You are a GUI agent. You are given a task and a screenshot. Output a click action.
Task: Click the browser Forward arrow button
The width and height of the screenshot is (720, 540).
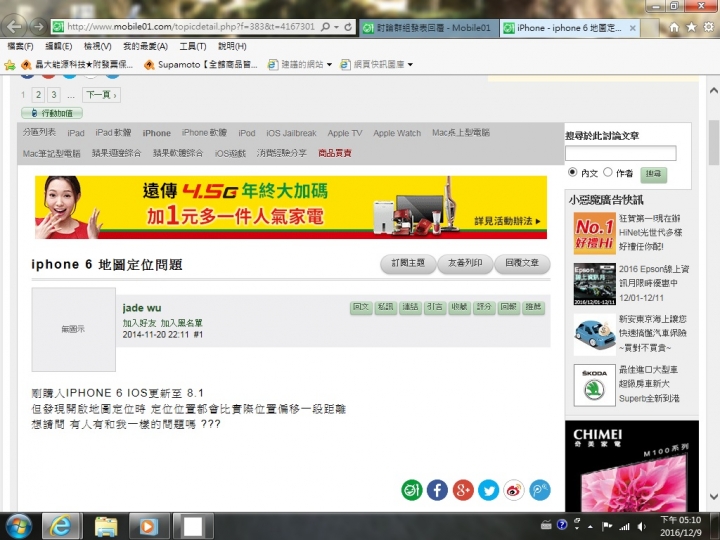(x=39, y=27)
